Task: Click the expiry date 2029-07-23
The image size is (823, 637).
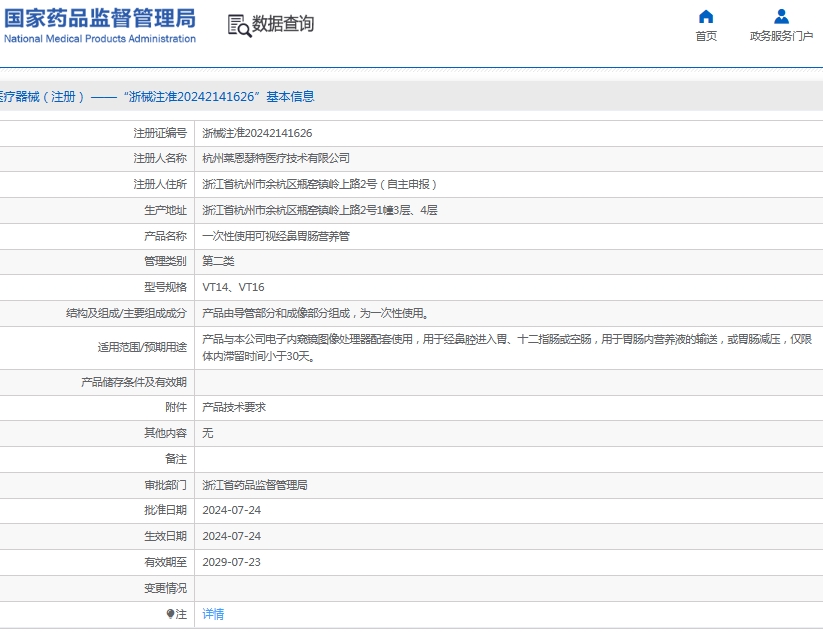Action: click(x=231, y=562)
